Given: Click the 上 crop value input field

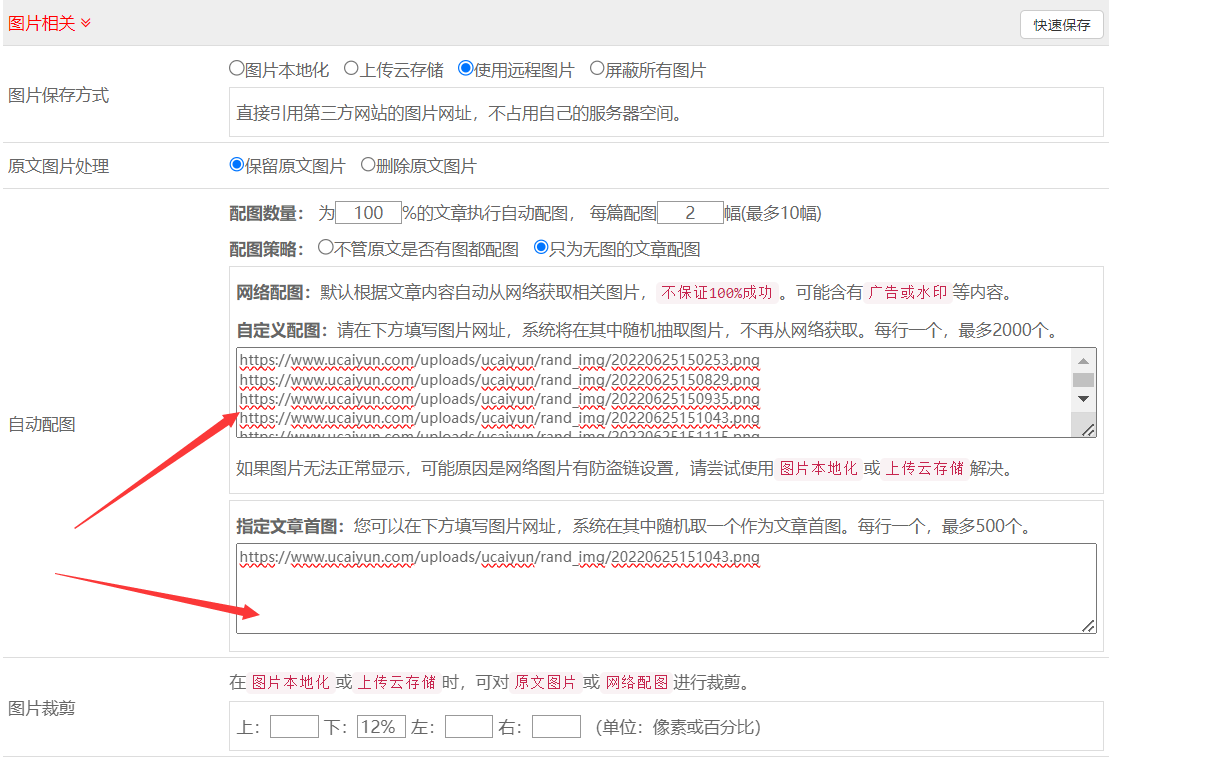Looking at the screenshot, I should coord(294,727).
